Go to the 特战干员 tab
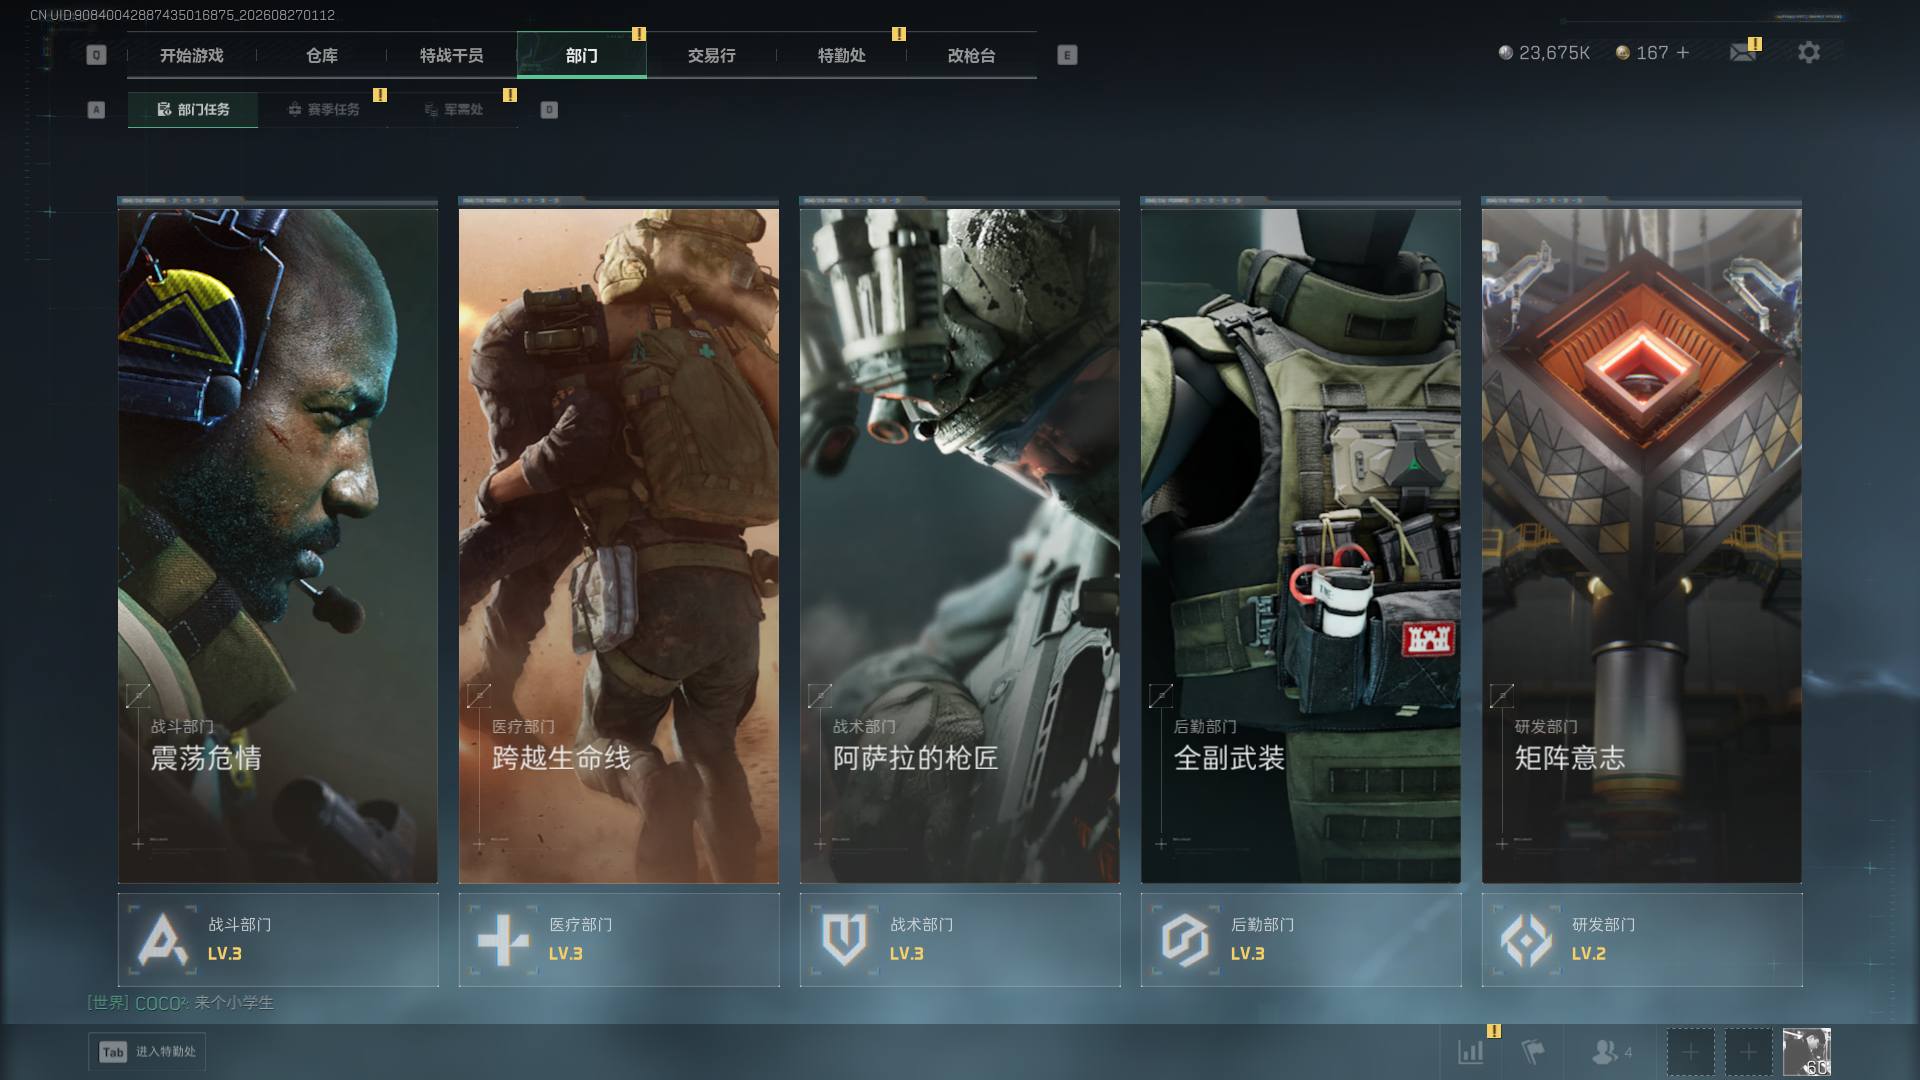This screenshot has width=1920, height=1080. [x=452, y=55]
